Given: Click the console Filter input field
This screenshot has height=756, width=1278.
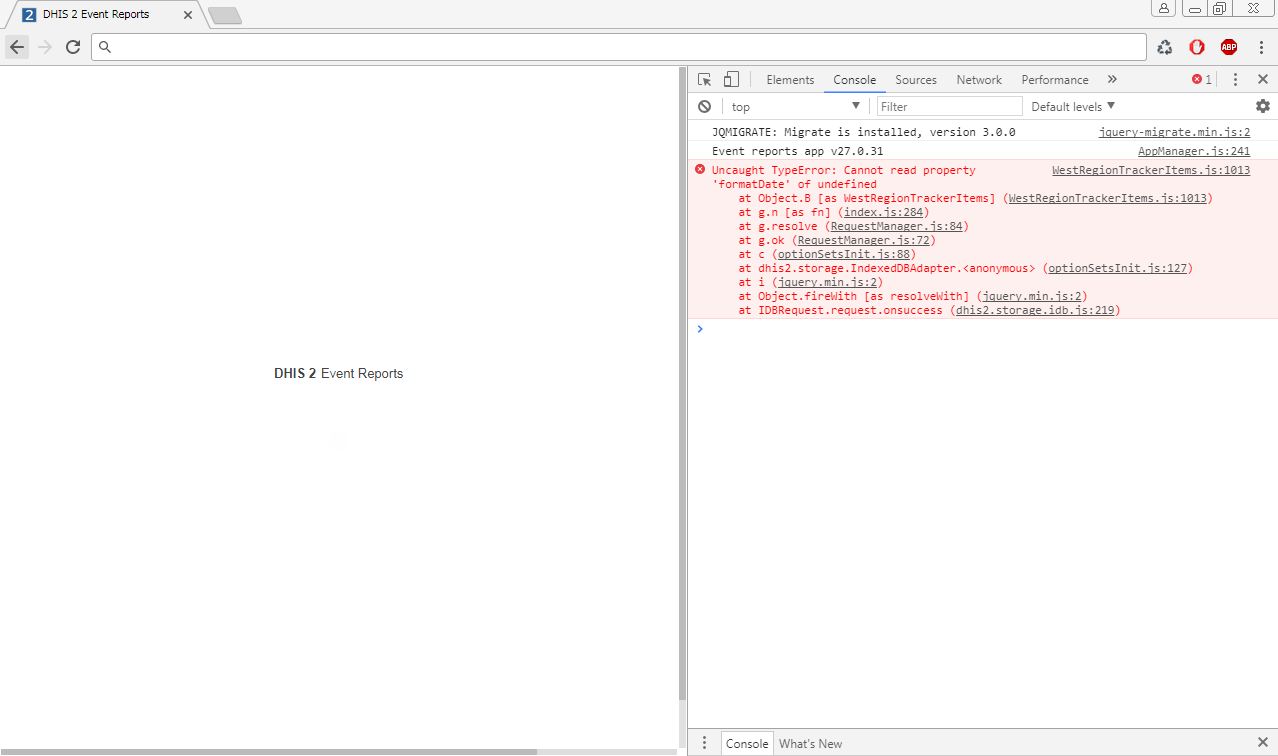Looking at the screenshot, I should point(949,106).
